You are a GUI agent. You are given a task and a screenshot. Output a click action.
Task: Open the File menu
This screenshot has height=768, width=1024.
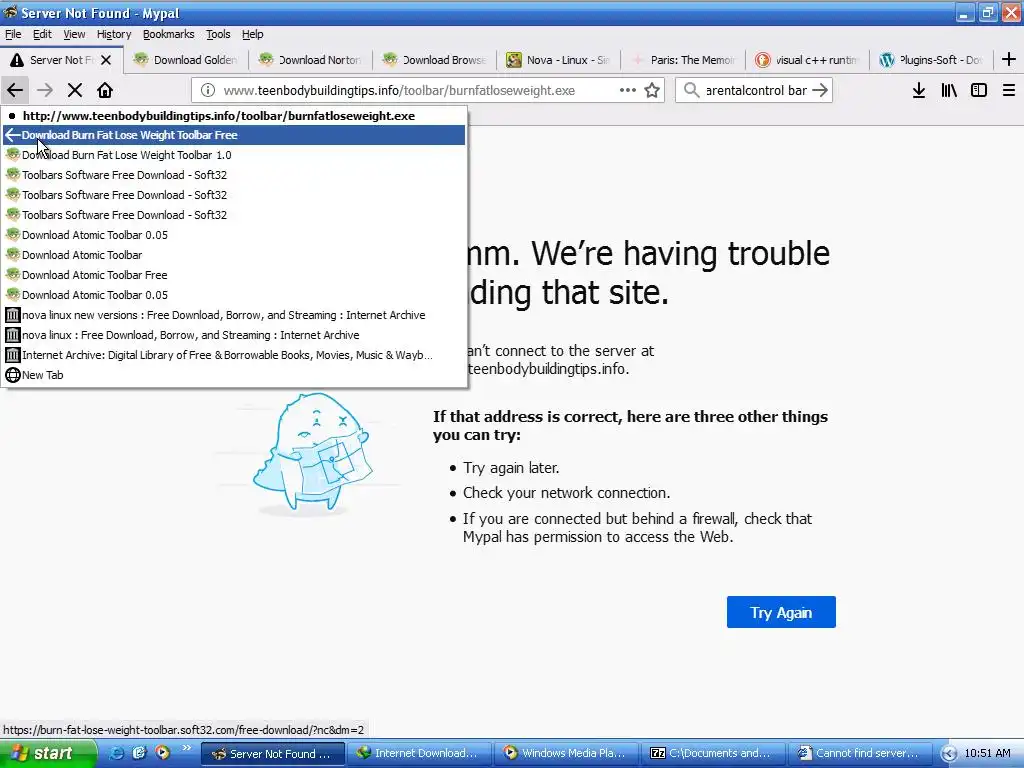tap(13, 34)
